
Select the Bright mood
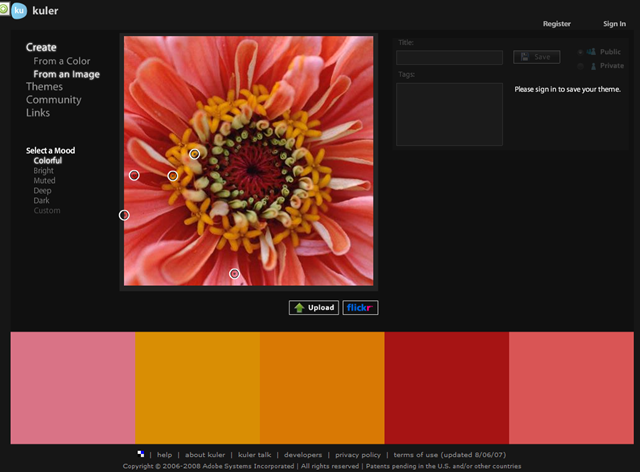(x=44, y=171)
